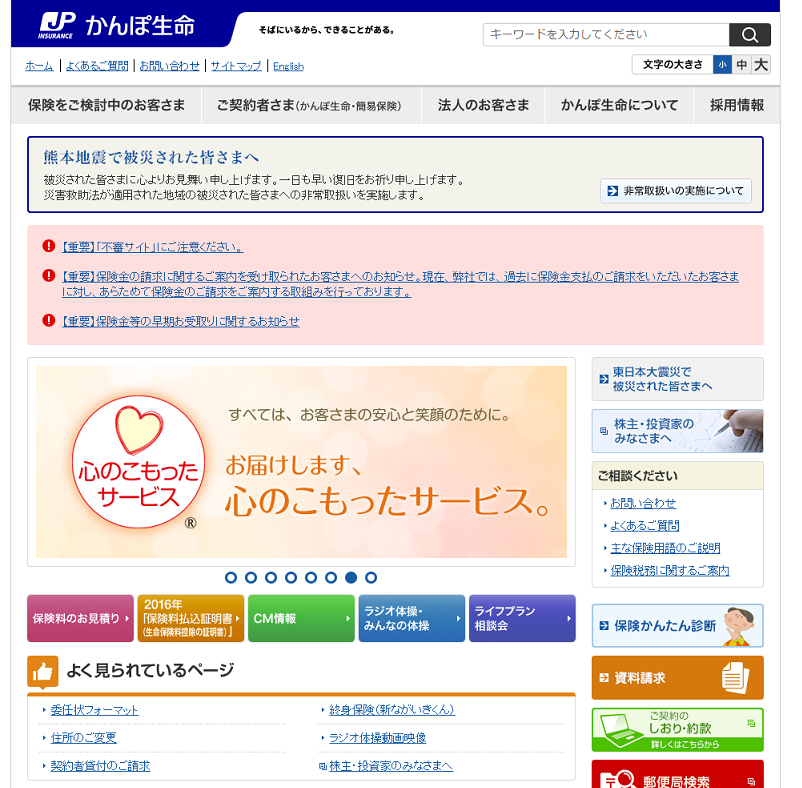Select fifth carousel dot

310,577
